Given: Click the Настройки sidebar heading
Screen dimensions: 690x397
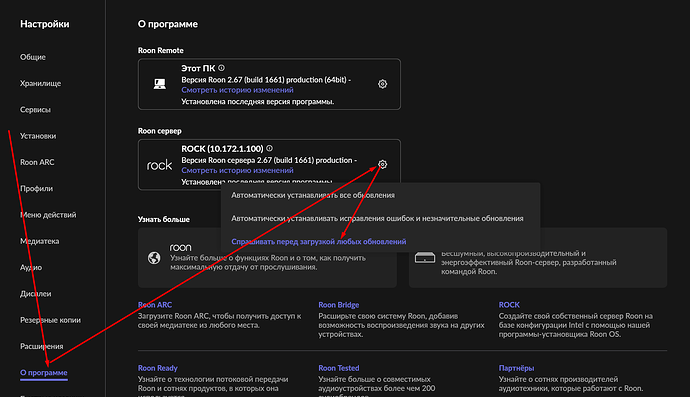Looking at the screenshot, I should 44,24.
